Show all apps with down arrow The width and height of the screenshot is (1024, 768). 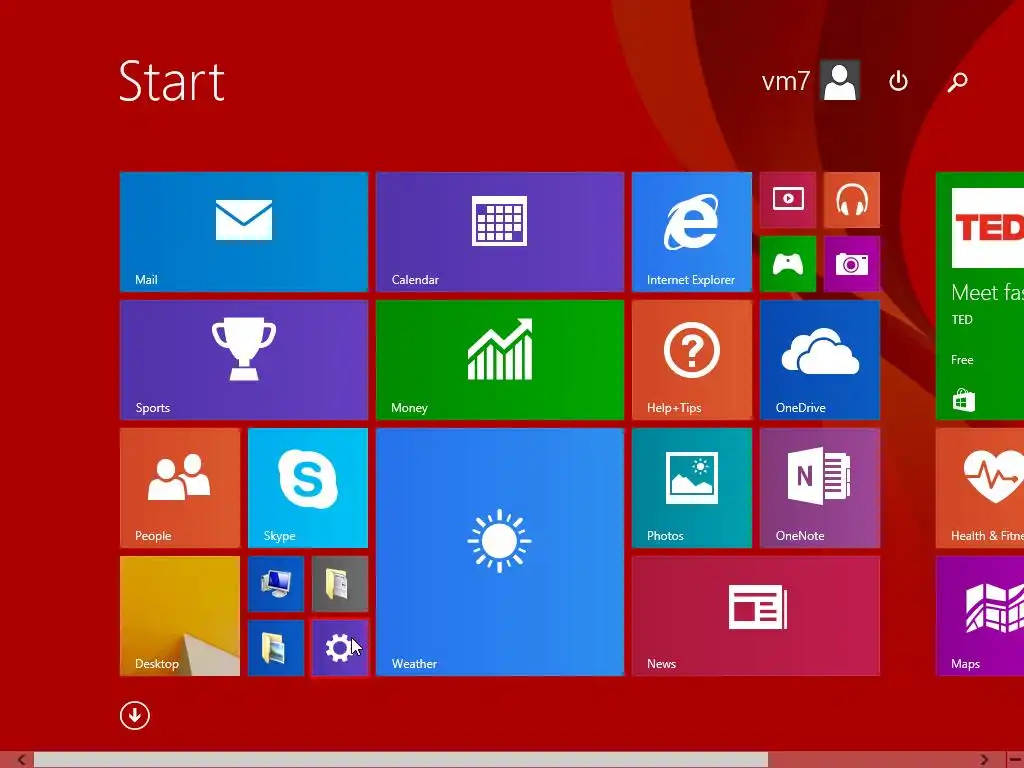135,716
